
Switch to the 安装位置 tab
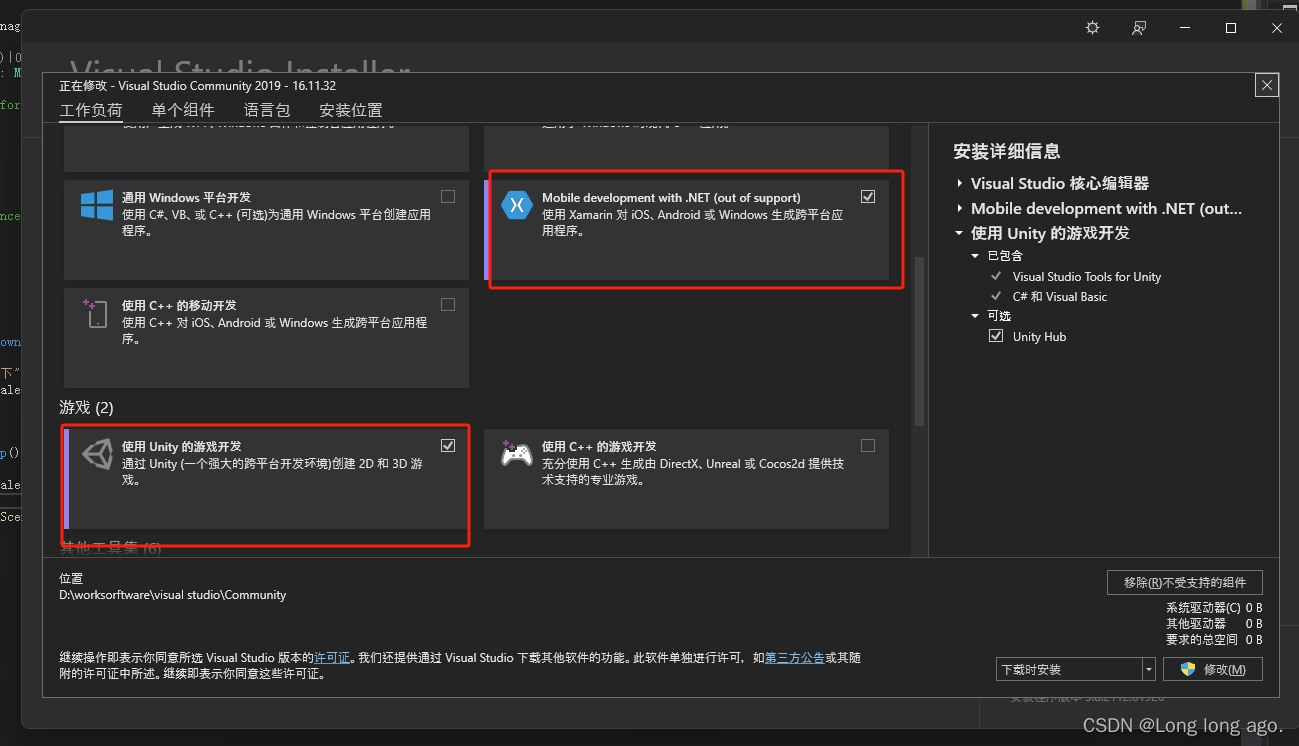[351, 110]
